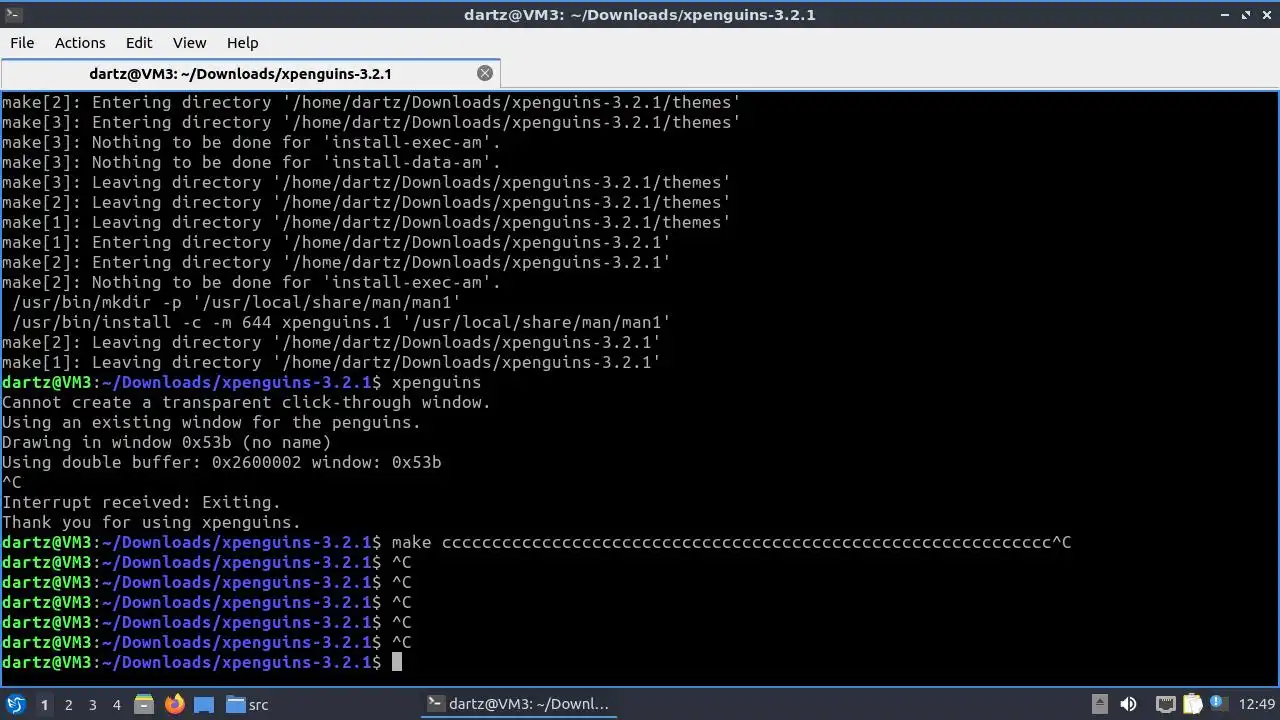Open the Actions menu
This screenshot has height=720, width=1280.
pyautogui.click(x=80, y=43)
